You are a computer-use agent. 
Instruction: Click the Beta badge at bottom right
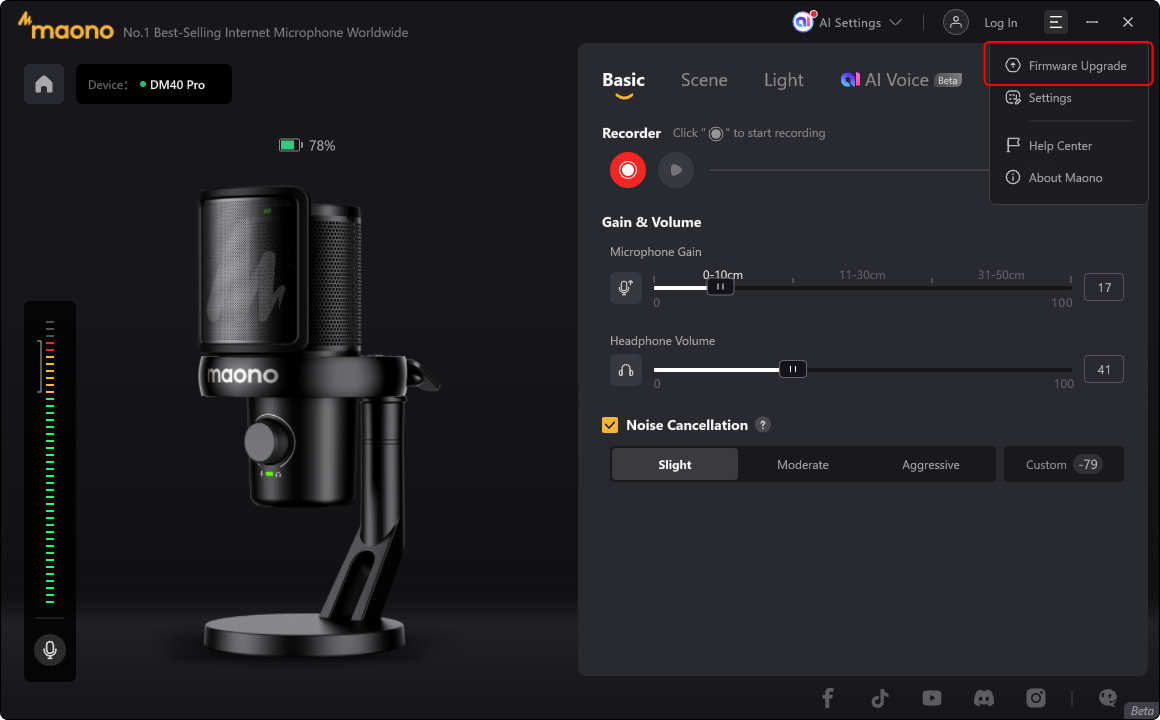pyautogui.click(x=1142, y=710)
